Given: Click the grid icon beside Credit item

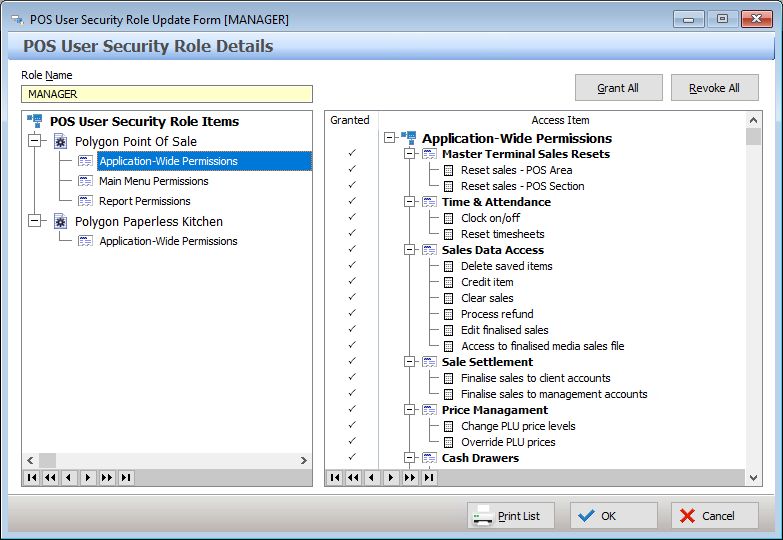Looking at the screenshot, I should (449, 282).
